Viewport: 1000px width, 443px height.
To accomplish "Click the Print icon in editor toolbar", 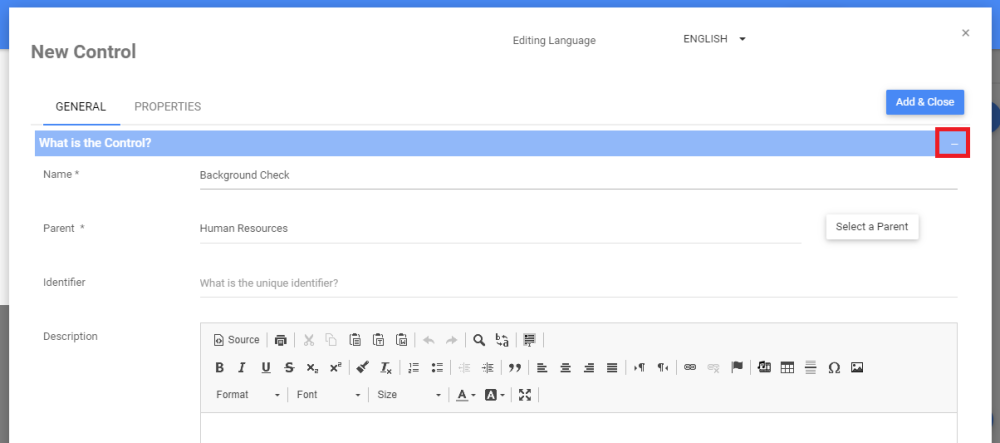I will click(x=281, y=340).
